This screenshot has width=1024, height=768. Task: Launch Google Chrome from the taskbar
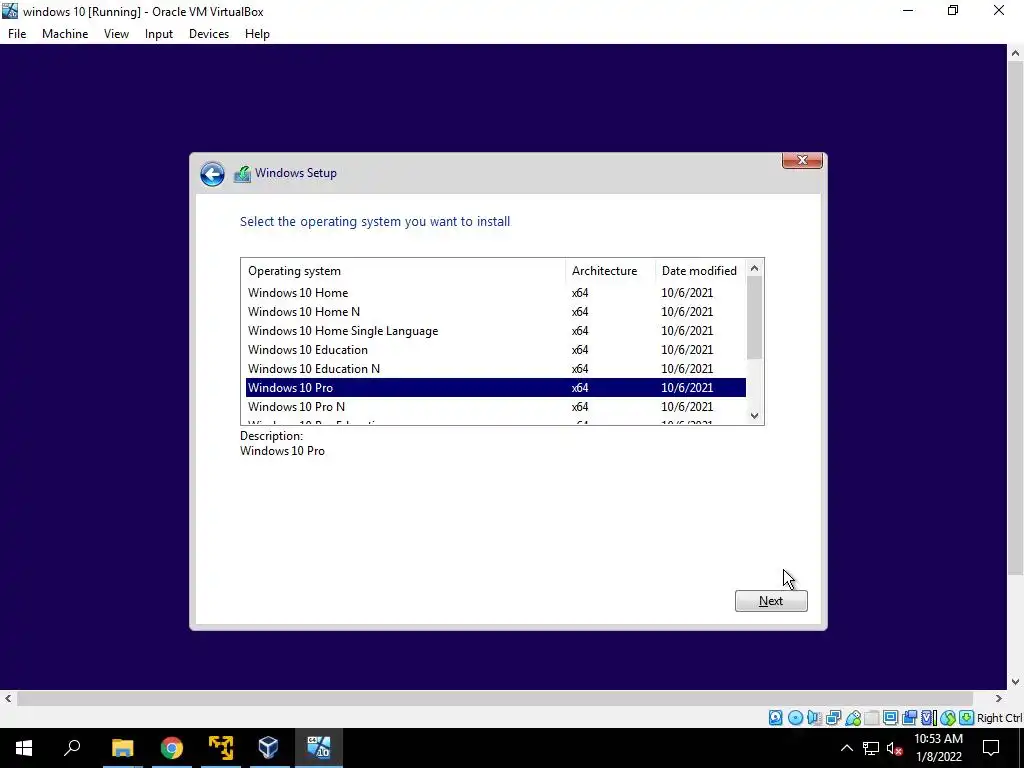171,747
